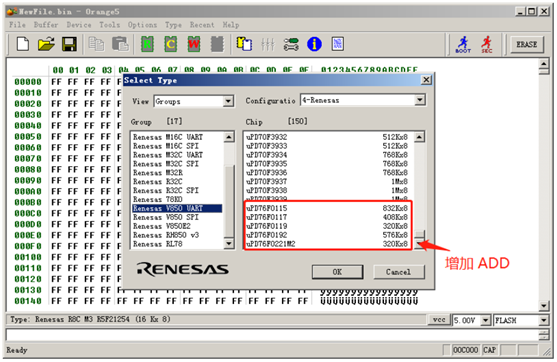The height and width of the screenshot is (362, 557).
Task: Click Group list scroll up arrow
Action: coord(229,137)
